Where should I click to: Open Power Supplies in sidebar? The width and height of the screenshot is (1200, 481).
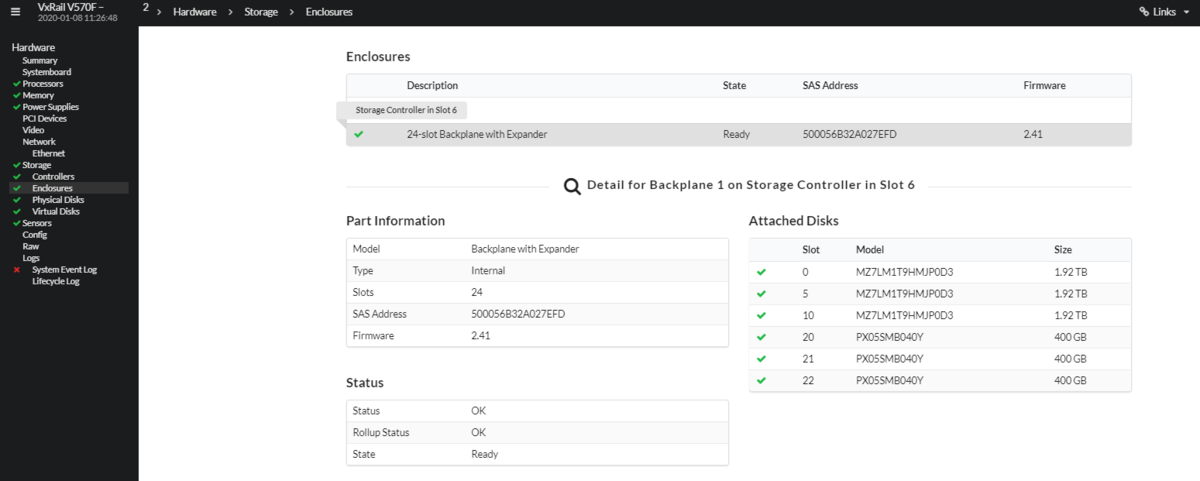tap(50, 107)
